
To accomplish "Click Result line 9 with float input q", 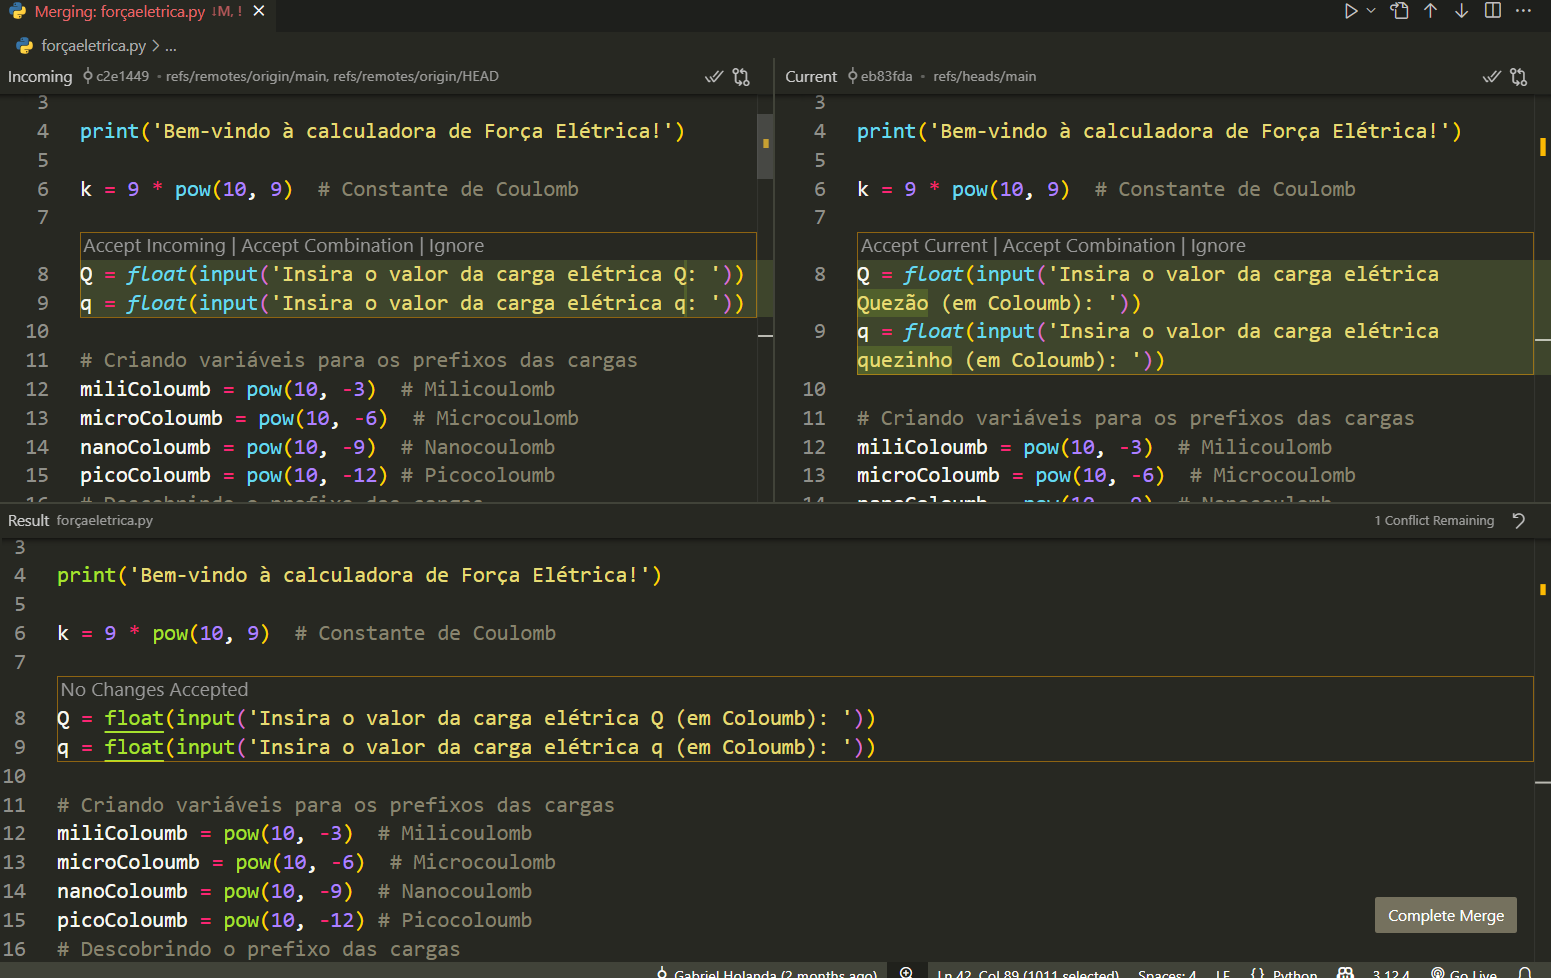I will 466,747.
